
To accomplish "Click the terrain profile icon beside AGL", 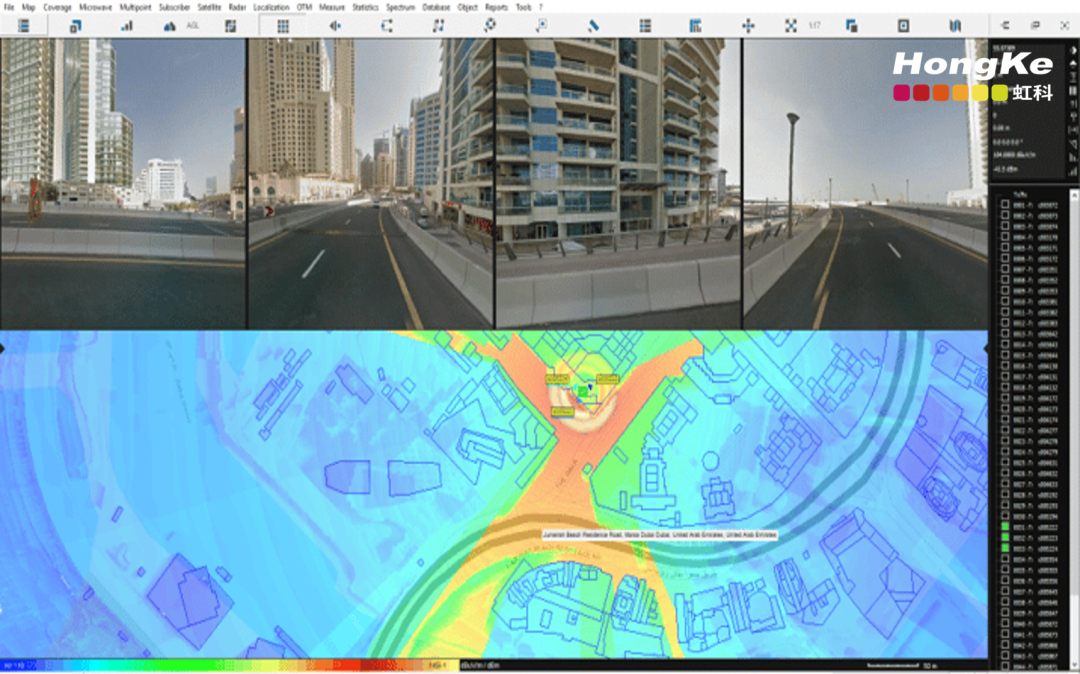I will click(x=169, y=26).
